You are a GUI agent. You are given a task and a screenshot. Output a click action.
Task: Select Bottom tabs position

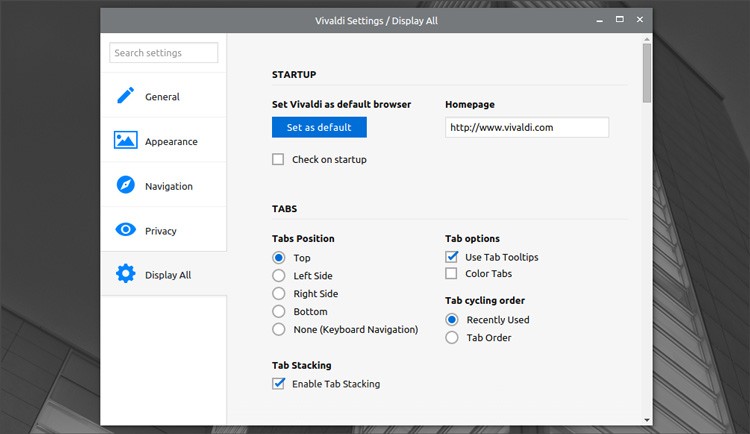tap(279, 311)
